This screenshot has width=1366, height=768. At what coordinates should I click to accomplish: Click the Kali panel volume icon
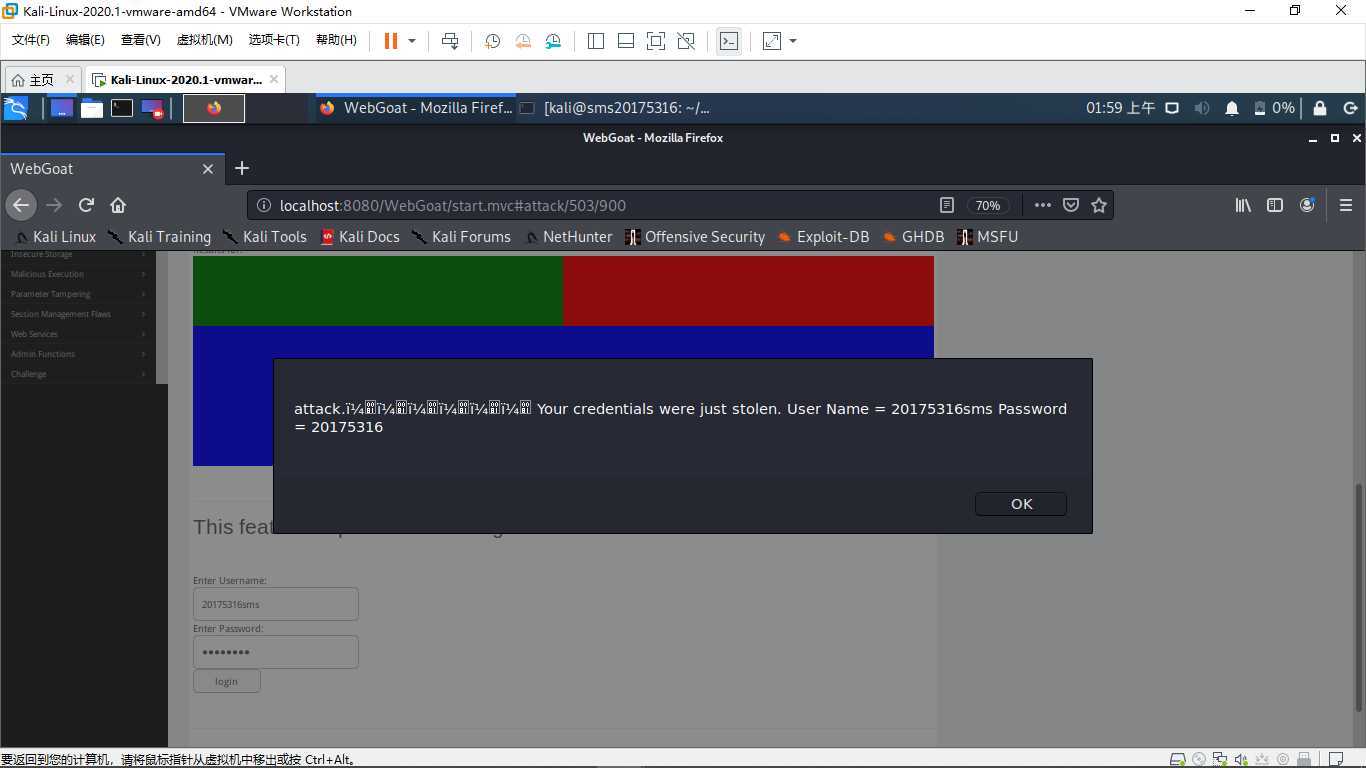(1202, 108)
